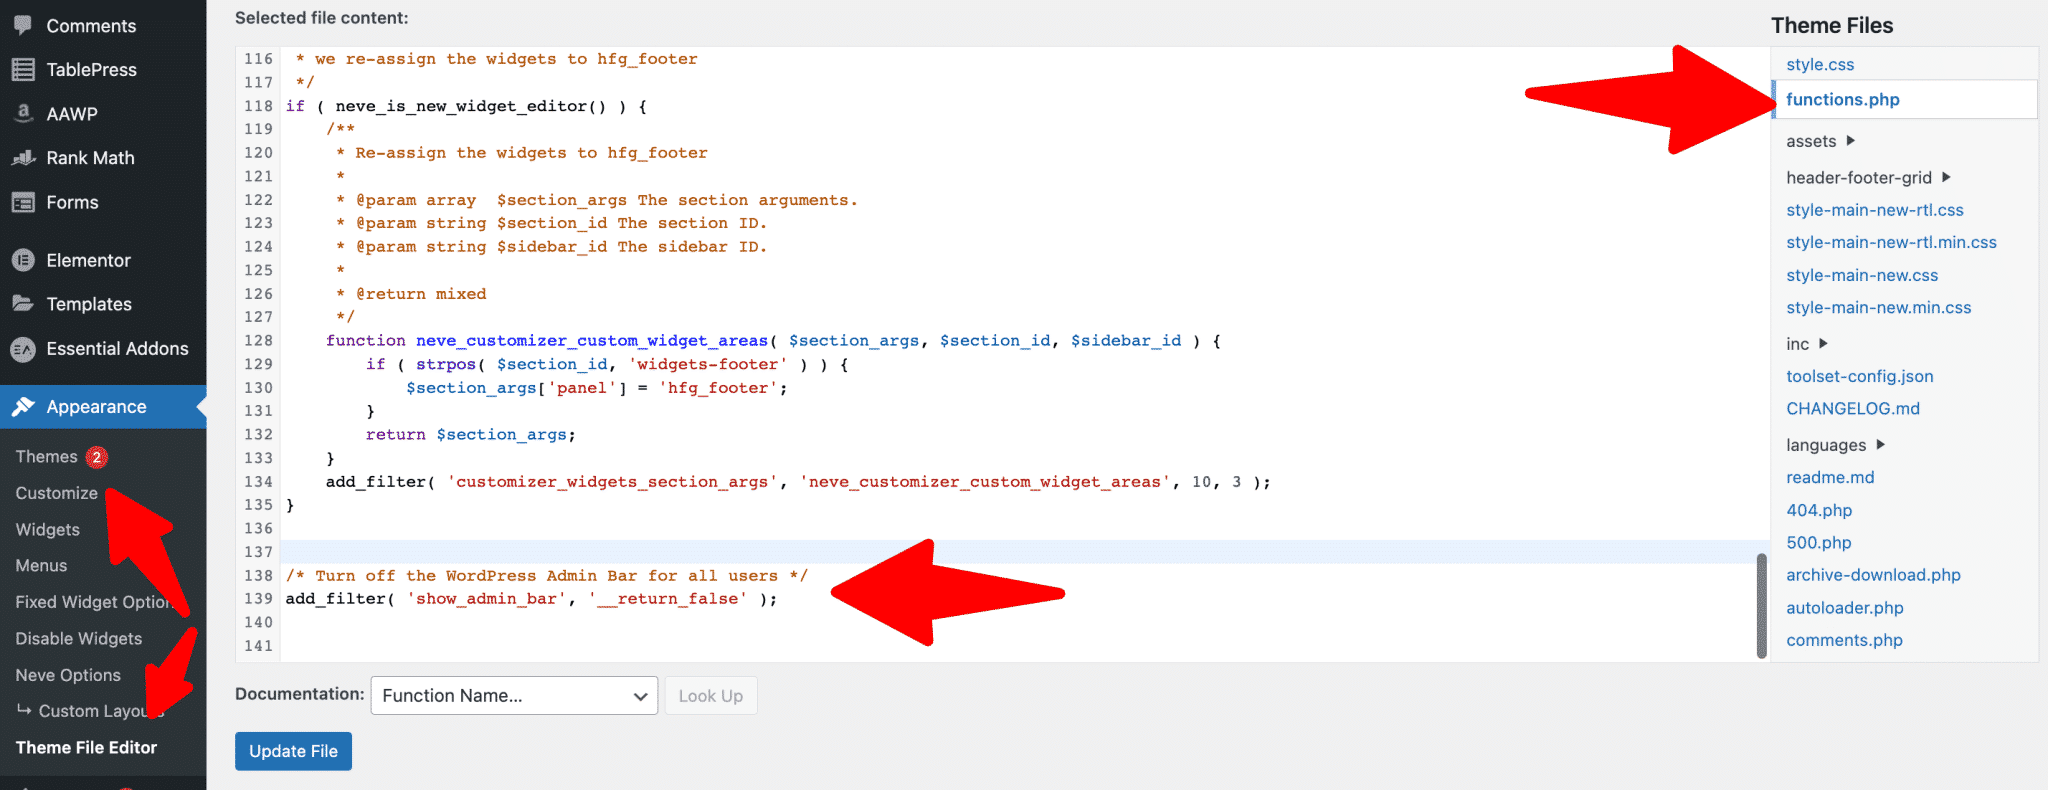The width and height of the screenshot is (2048, 790).
Task: Open comments.php file
Action: tap(1844, 640)
